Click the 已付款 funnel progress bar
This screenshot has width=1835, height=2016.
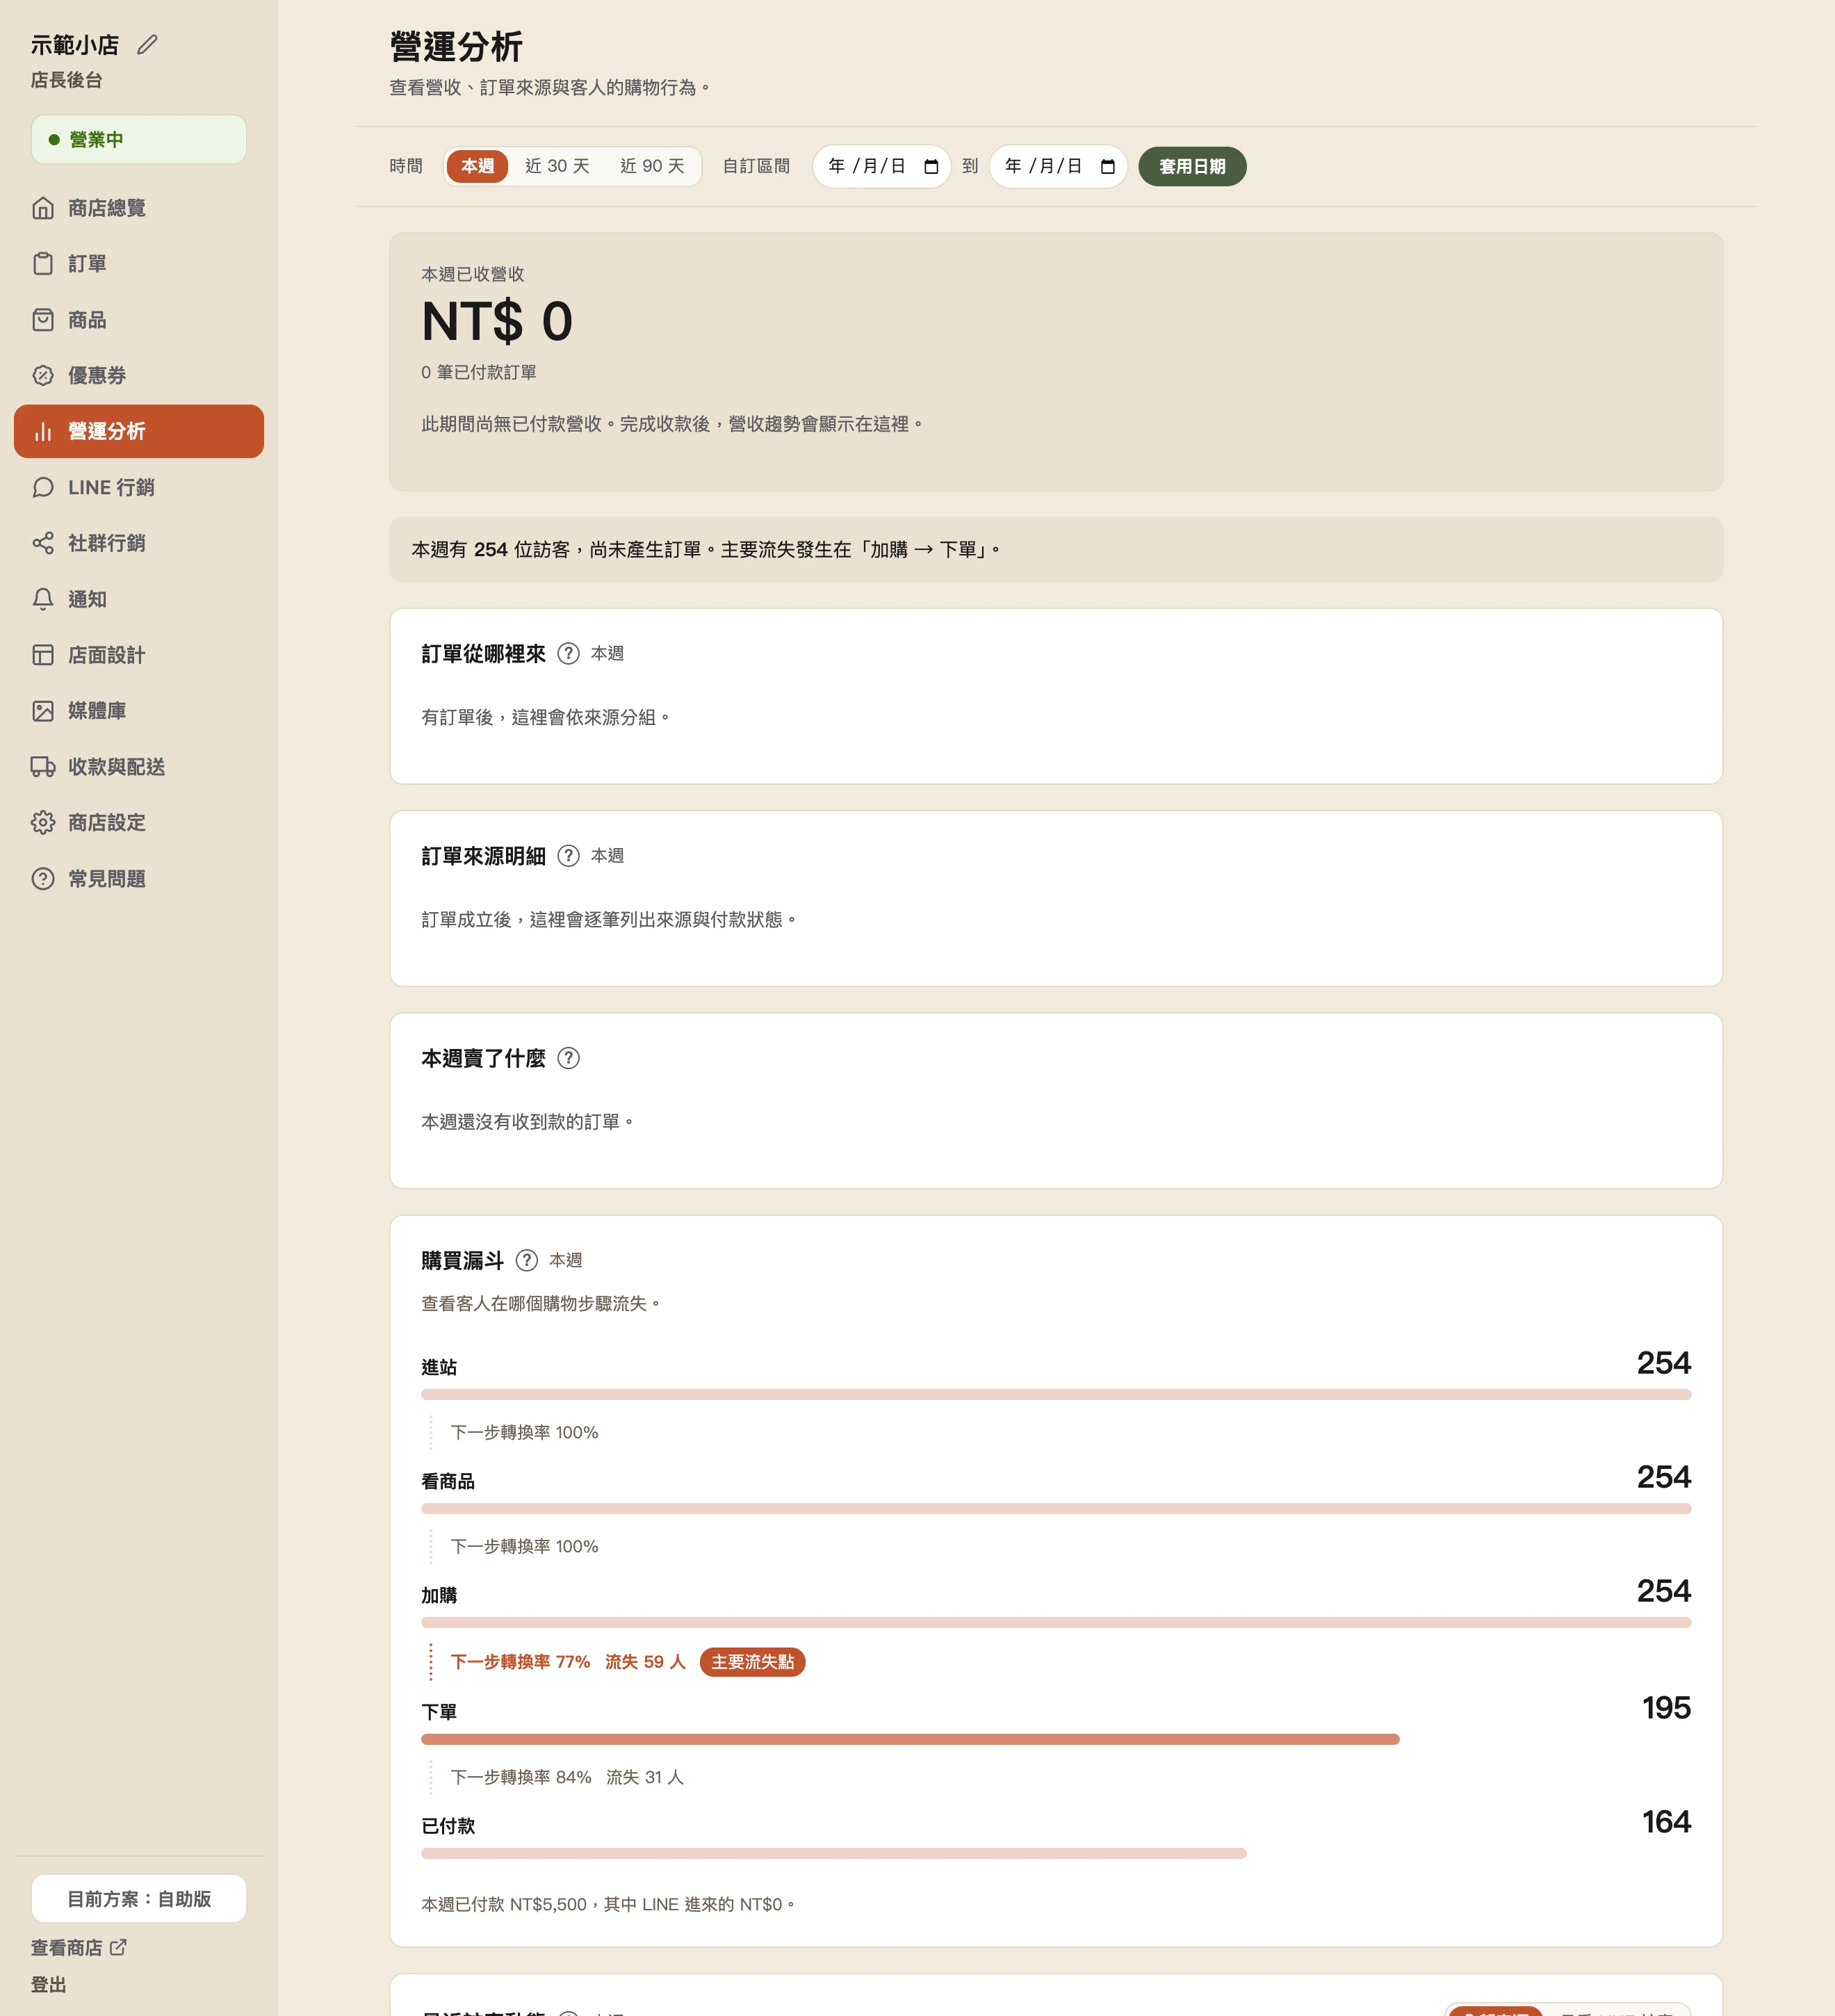point(834,1854)
